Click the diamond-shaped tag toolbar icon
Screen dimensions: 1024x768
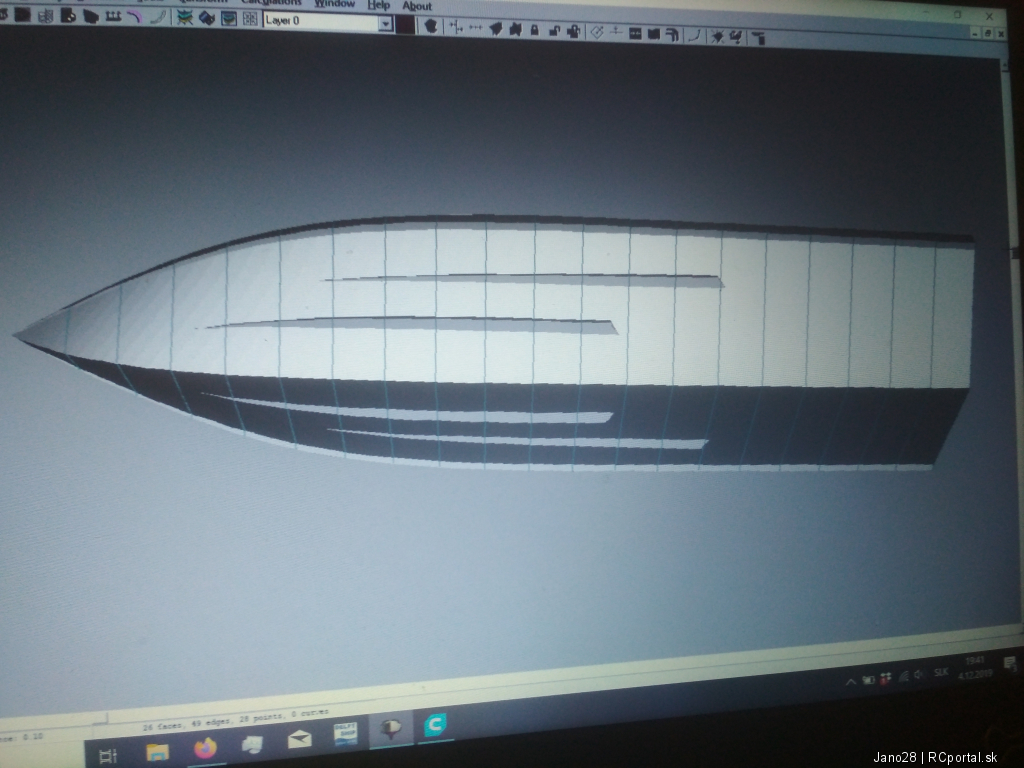(x=596, y=31)
